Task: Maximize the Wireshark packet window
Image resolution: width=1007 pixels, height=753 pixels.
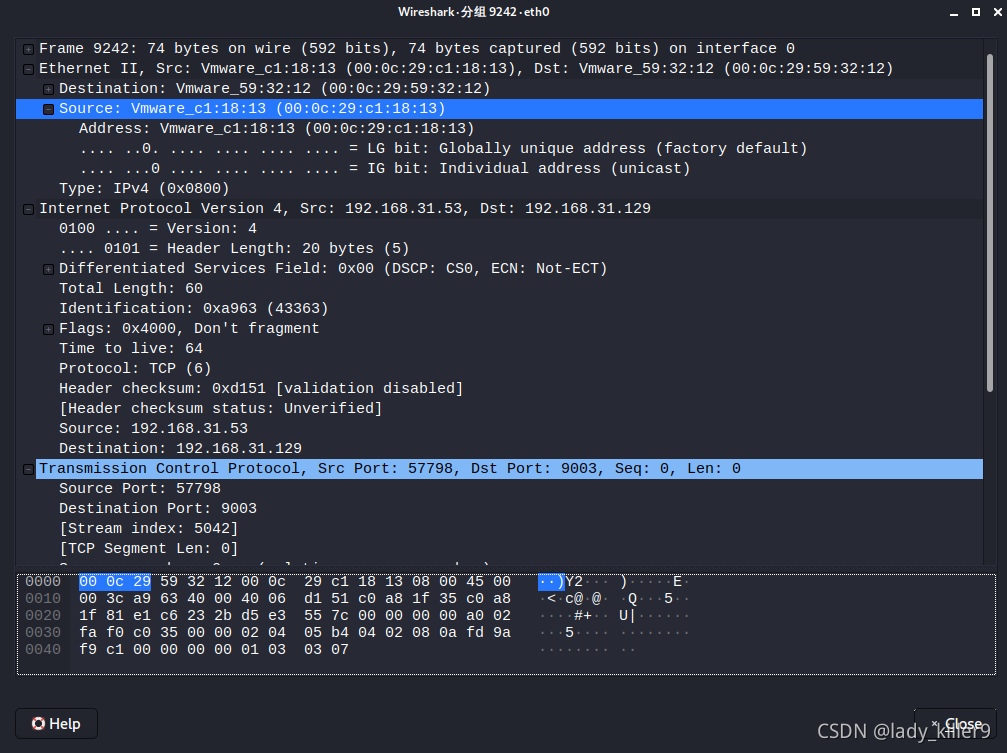Action: tap(976, 12)
